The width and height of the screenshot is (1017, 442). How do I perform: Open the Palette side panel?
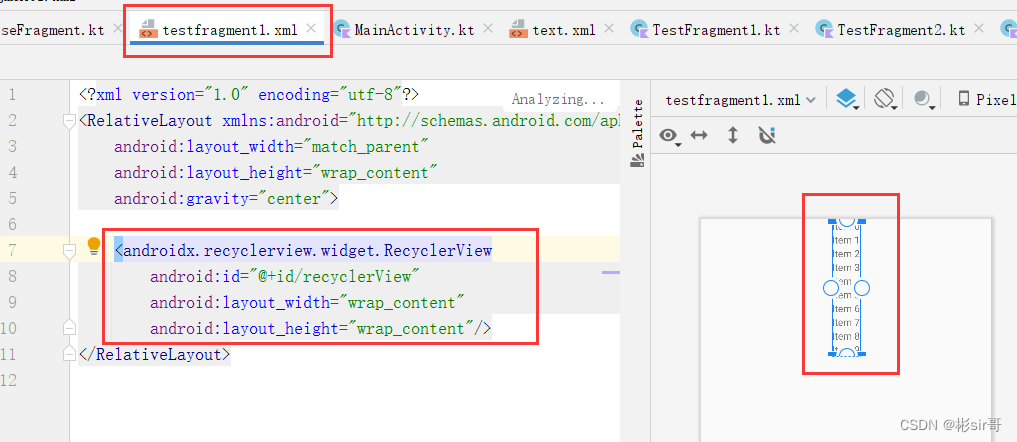638,134
